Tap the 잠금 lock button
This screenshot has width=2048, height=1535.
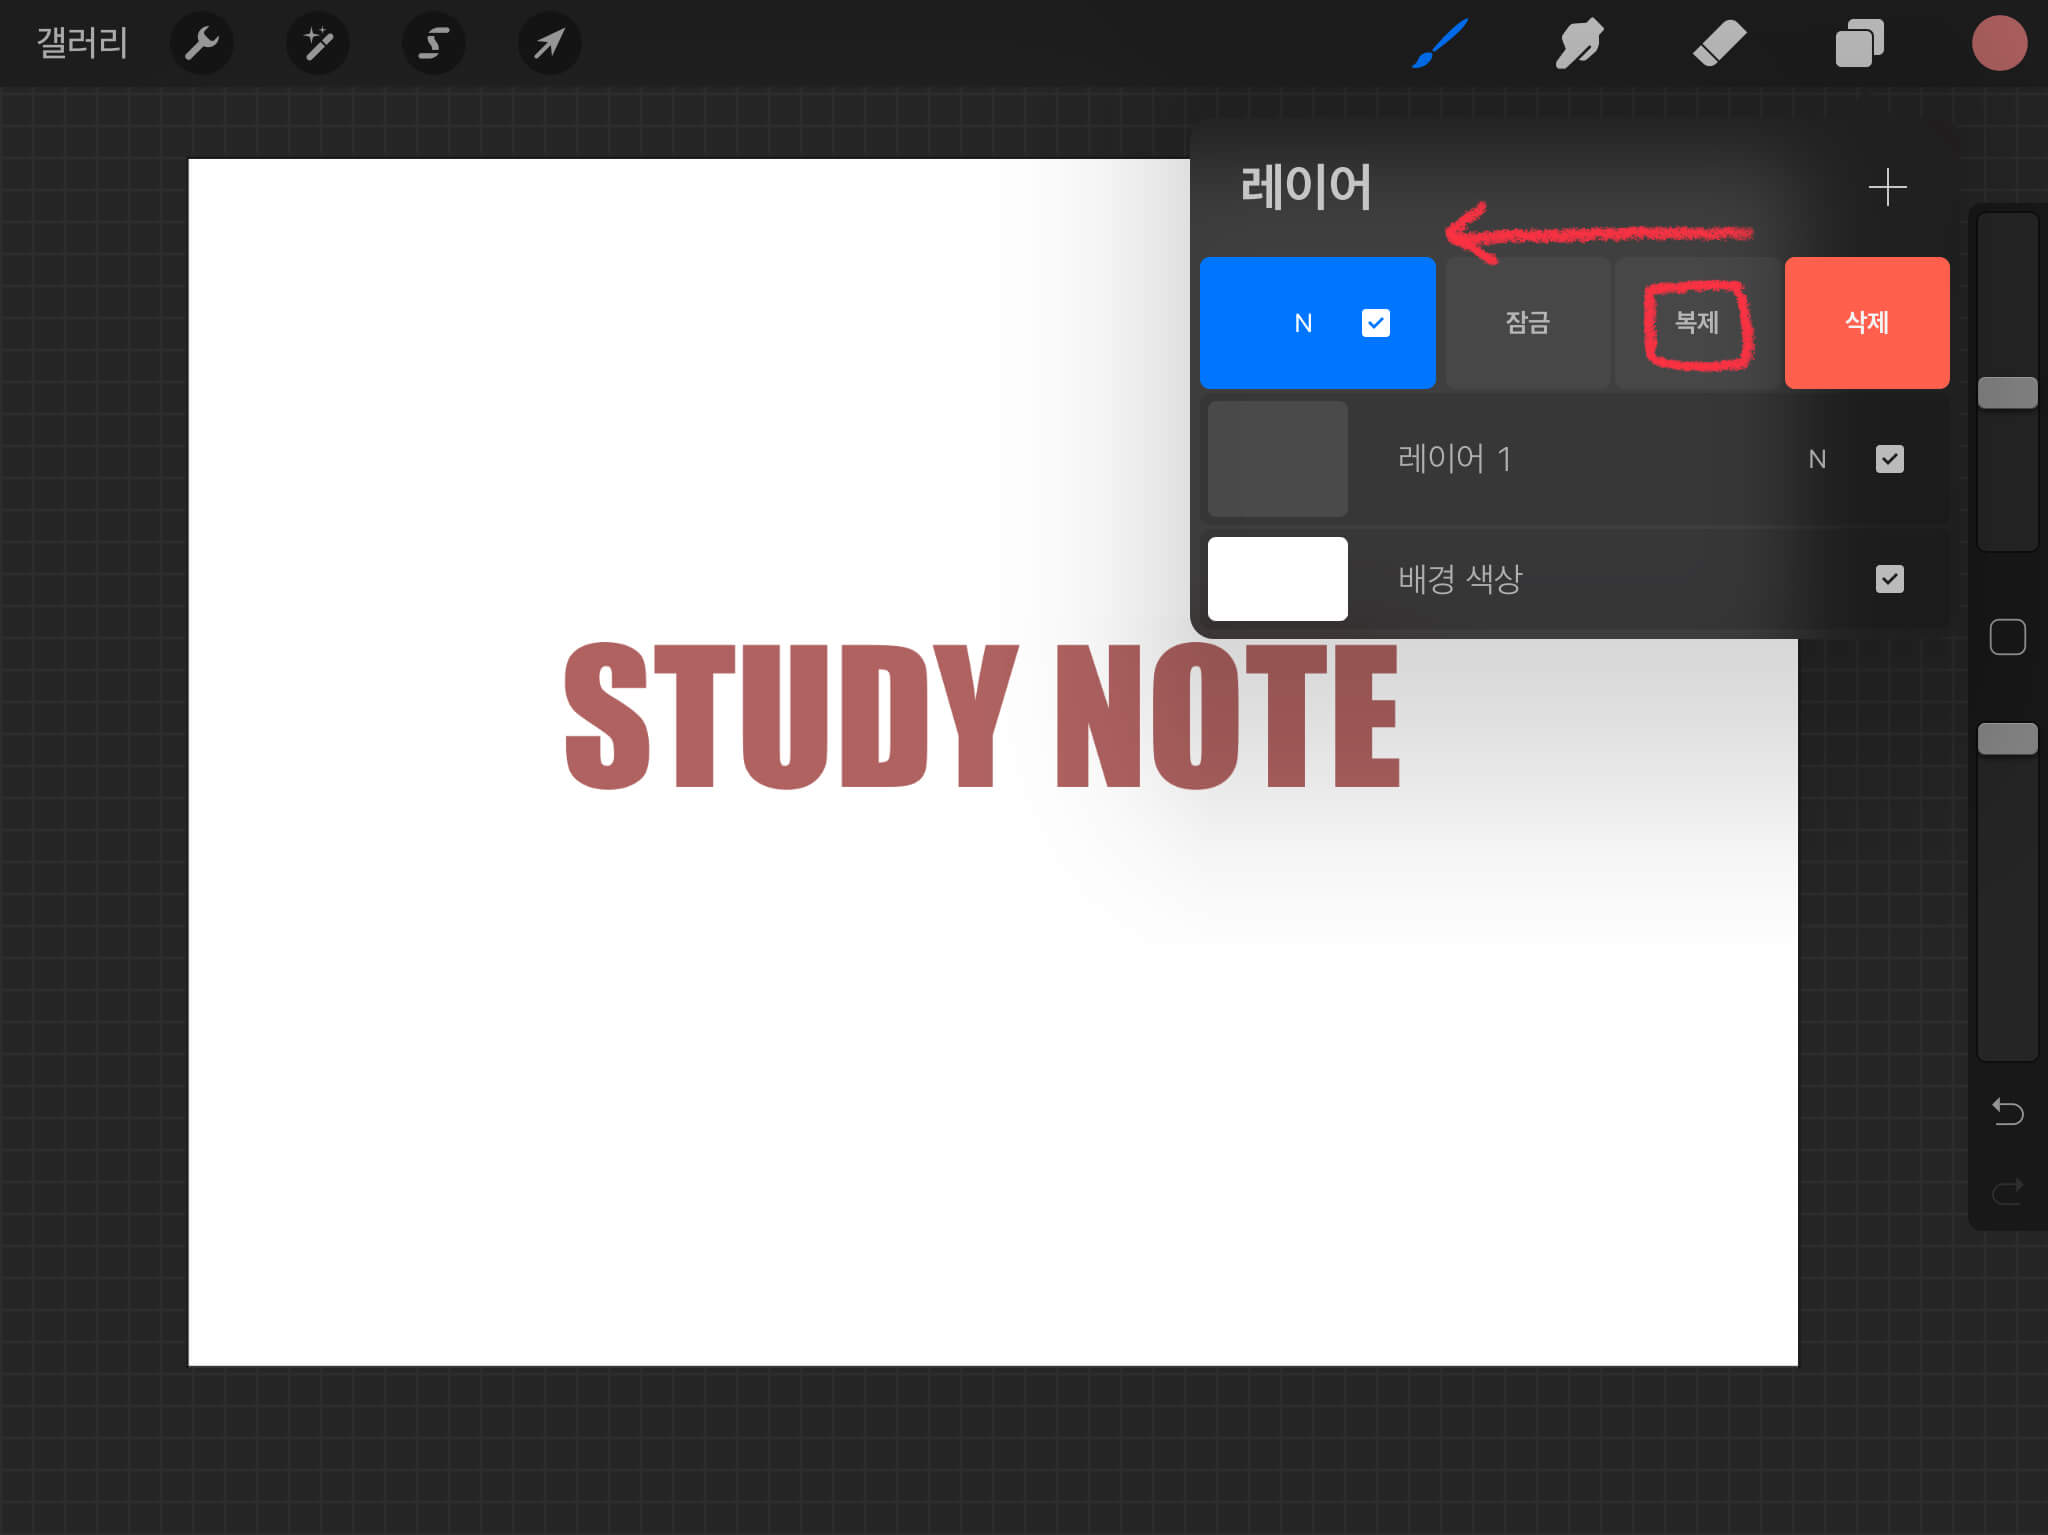(1527, 323)
